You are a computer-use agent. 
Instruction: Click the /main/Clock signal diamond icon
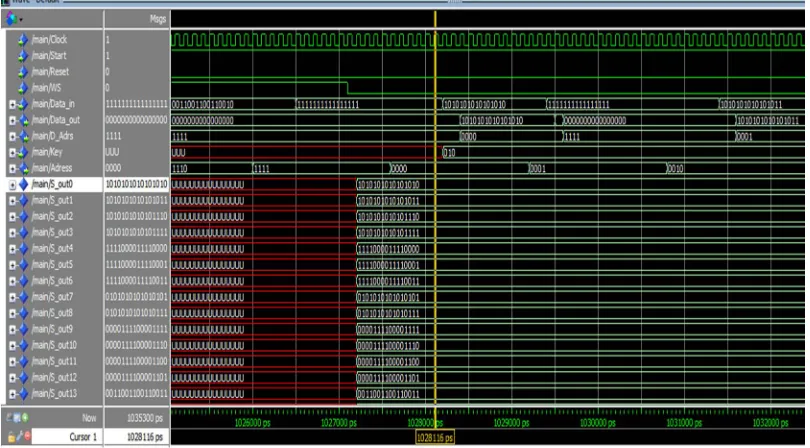(23, 40)
